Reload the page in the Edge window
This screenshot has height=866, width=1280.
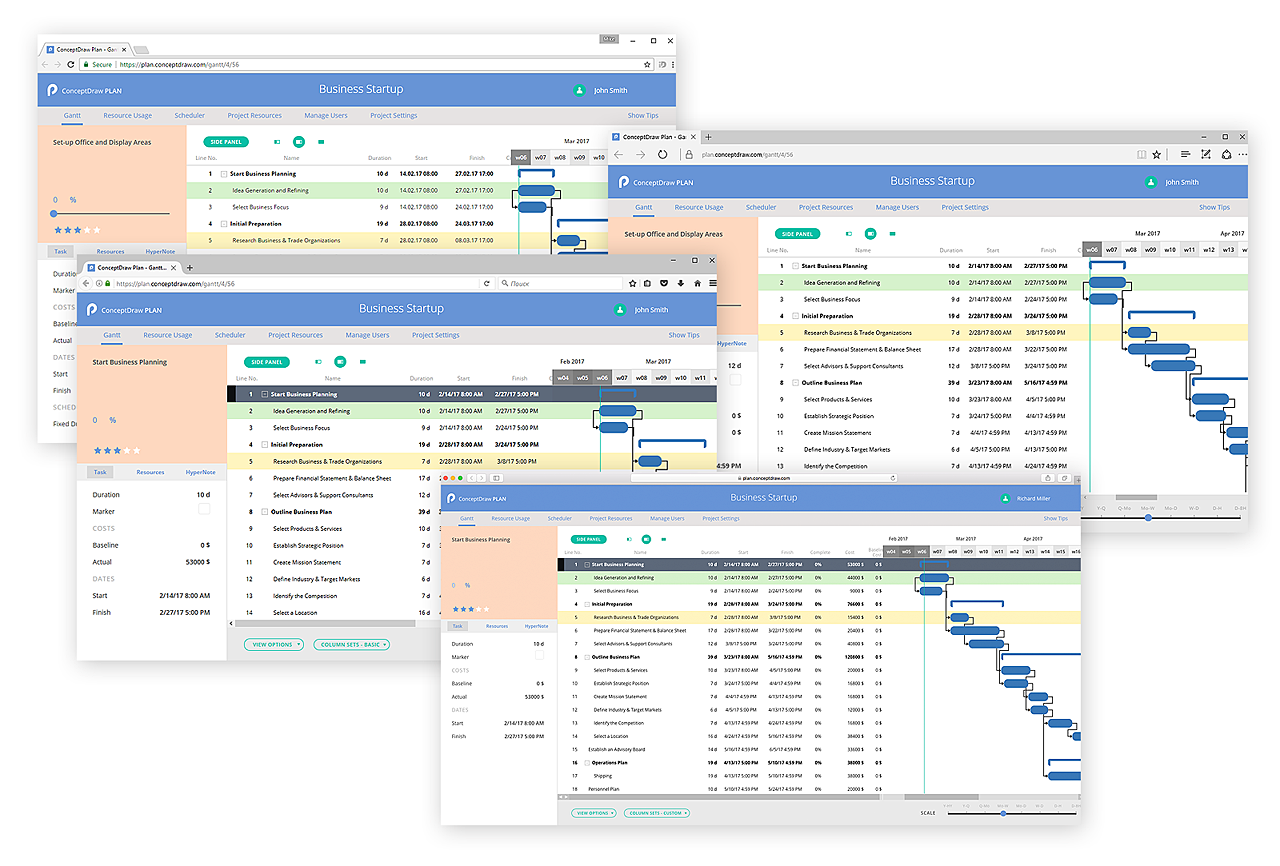pyautogui.click(x=662, y=155)
